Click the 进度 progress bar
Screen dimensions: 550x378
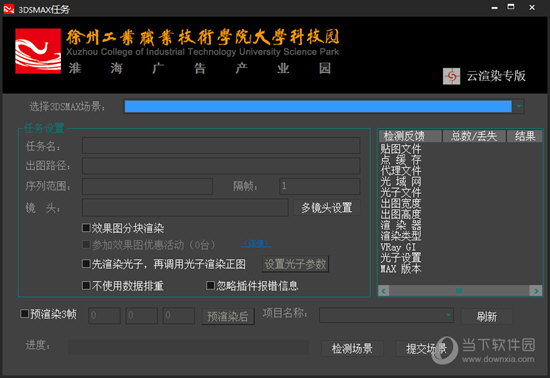(x=188, y=347)
